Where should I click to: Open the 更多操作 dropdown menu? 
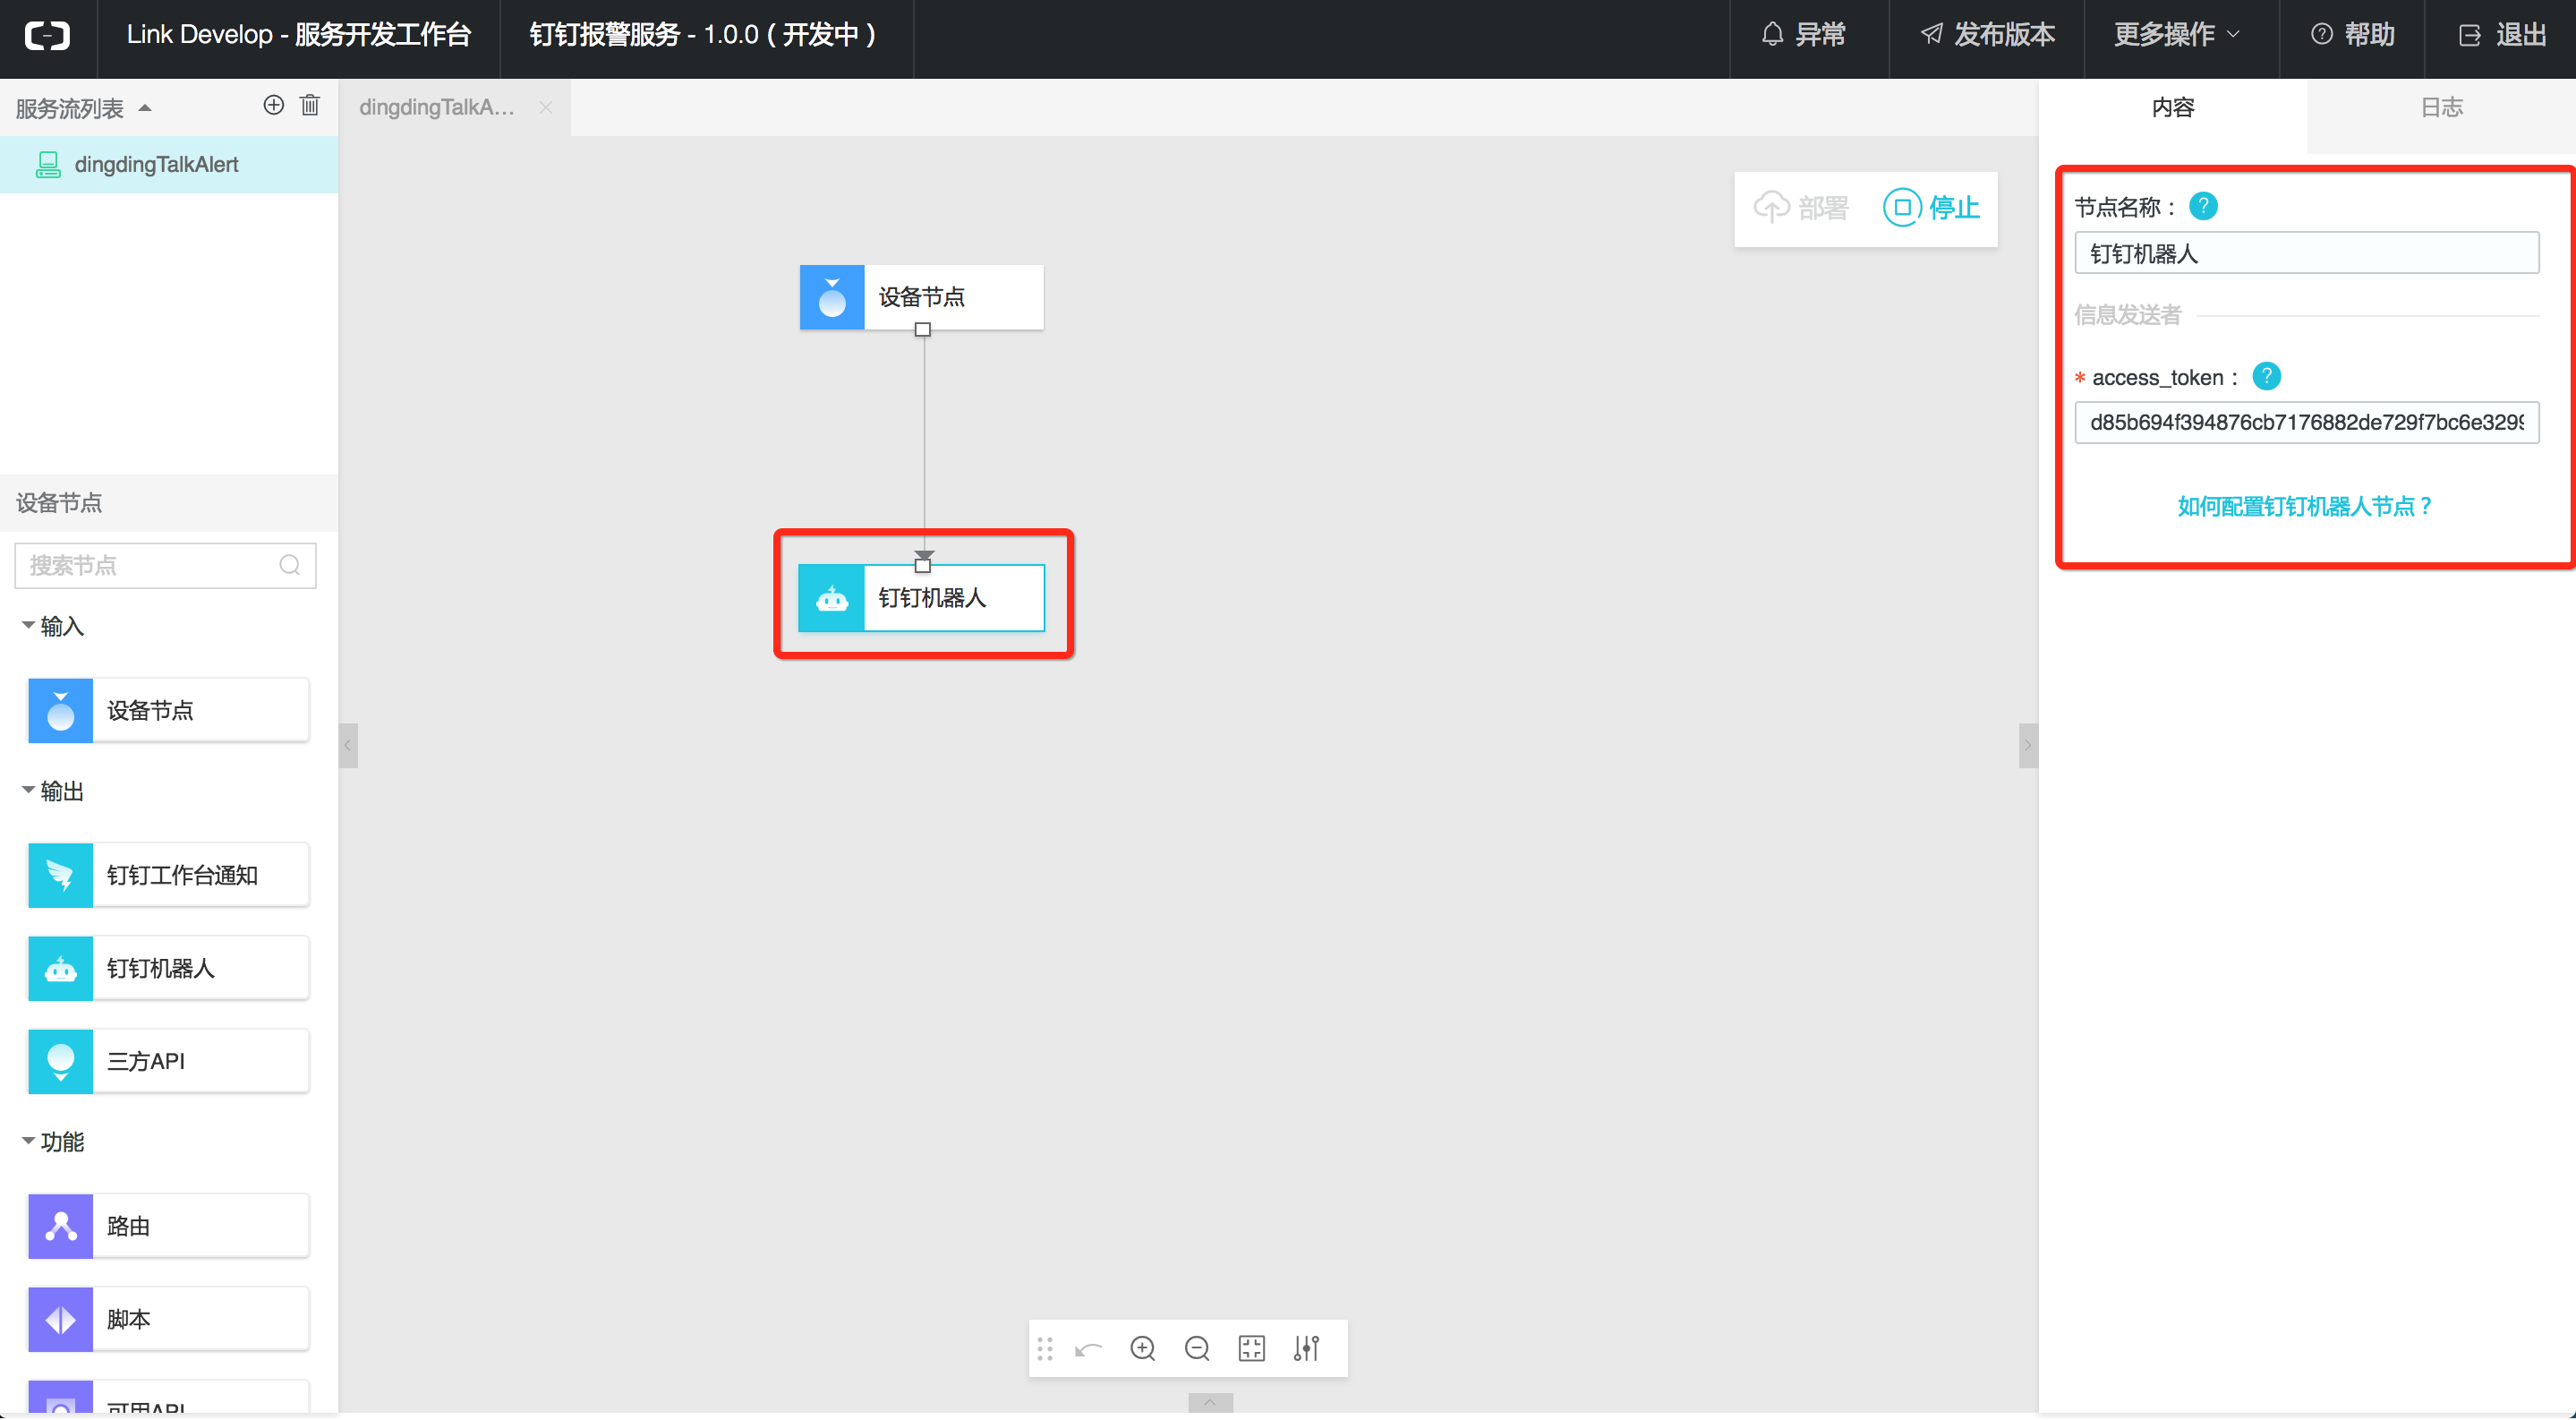2177,35
